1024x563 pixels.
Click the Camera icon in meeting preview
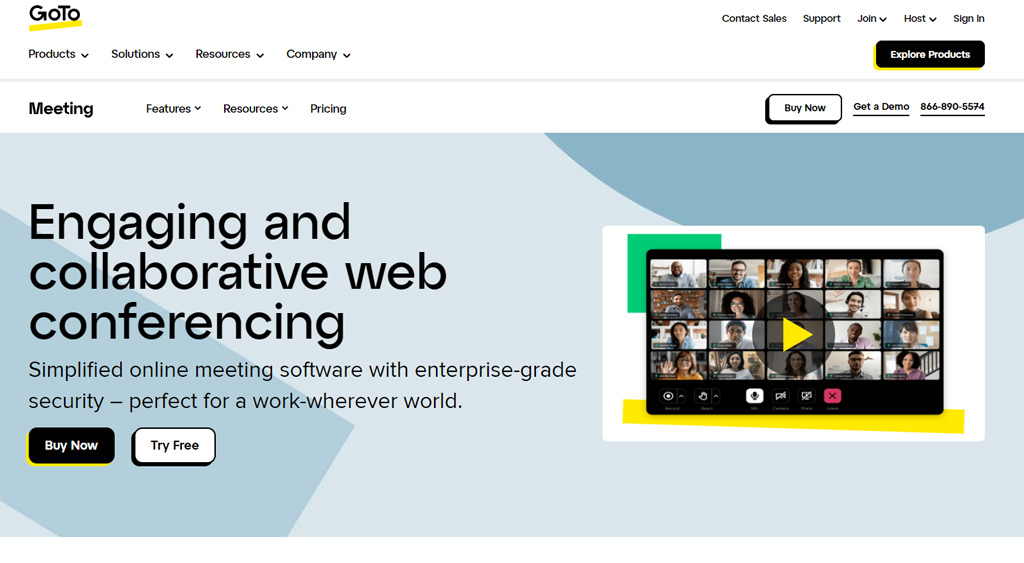(780, 396)
